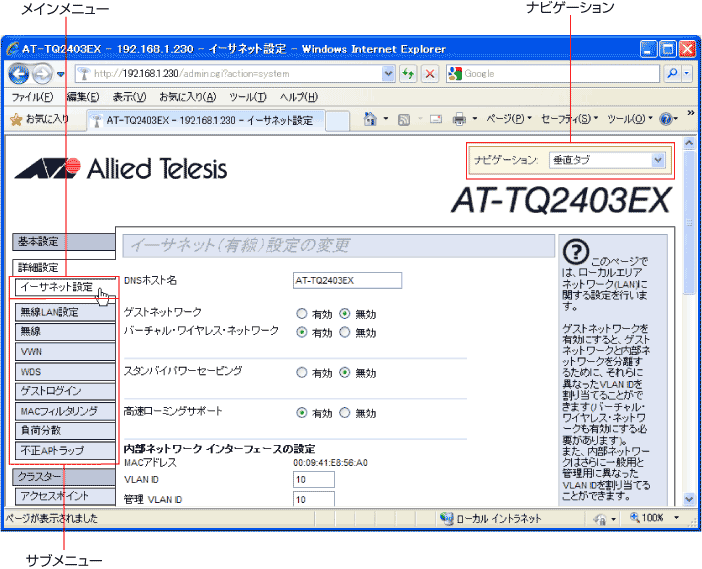This screenshot has height=569, width=702.
Task: Select 無効 for スタンバイパワーセービング
Action: [344, 372]
